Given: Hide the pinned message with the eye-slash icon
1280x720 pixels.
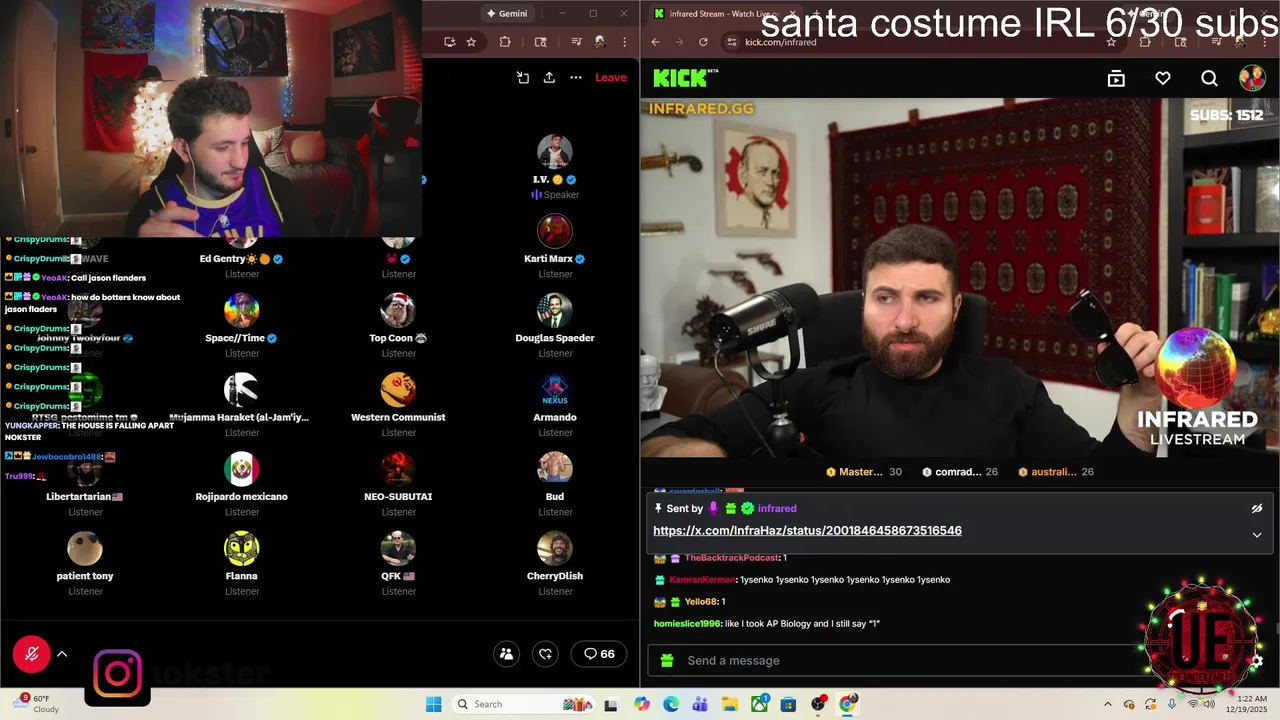Looking at the screenshot, I should [x=1257, y=509].
